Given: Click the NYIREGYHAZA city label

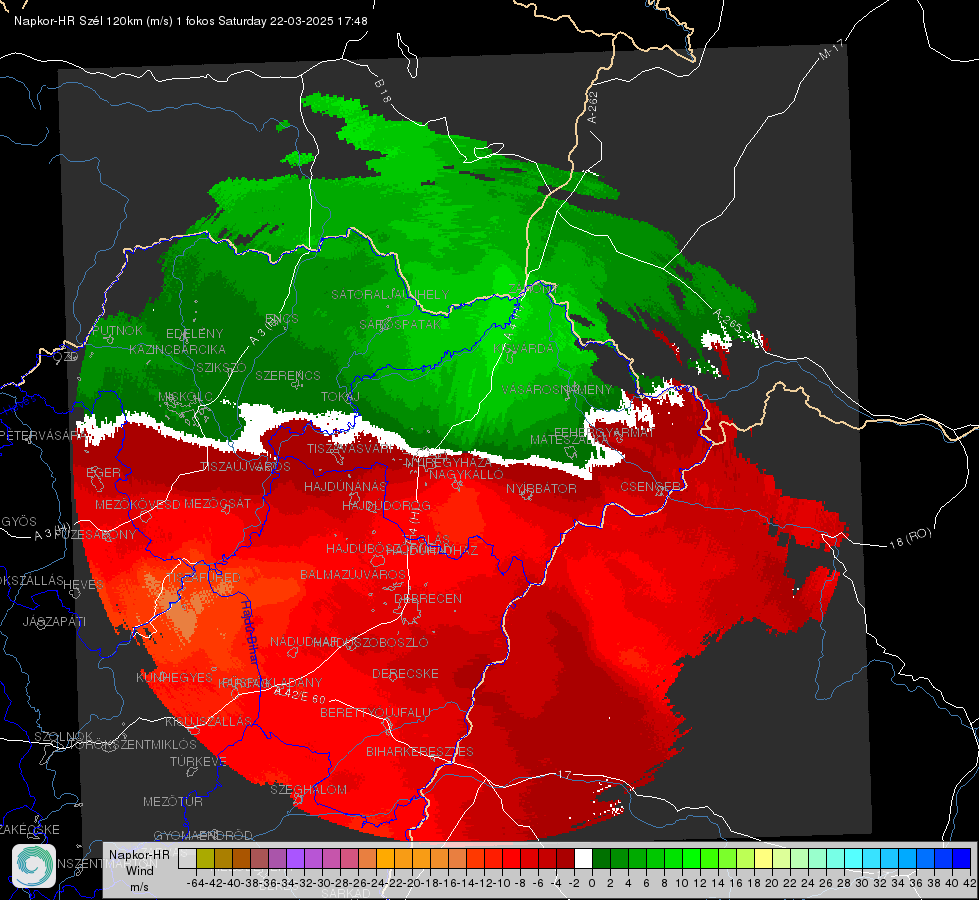Looking at the screenshot, I should pos(448,463).
